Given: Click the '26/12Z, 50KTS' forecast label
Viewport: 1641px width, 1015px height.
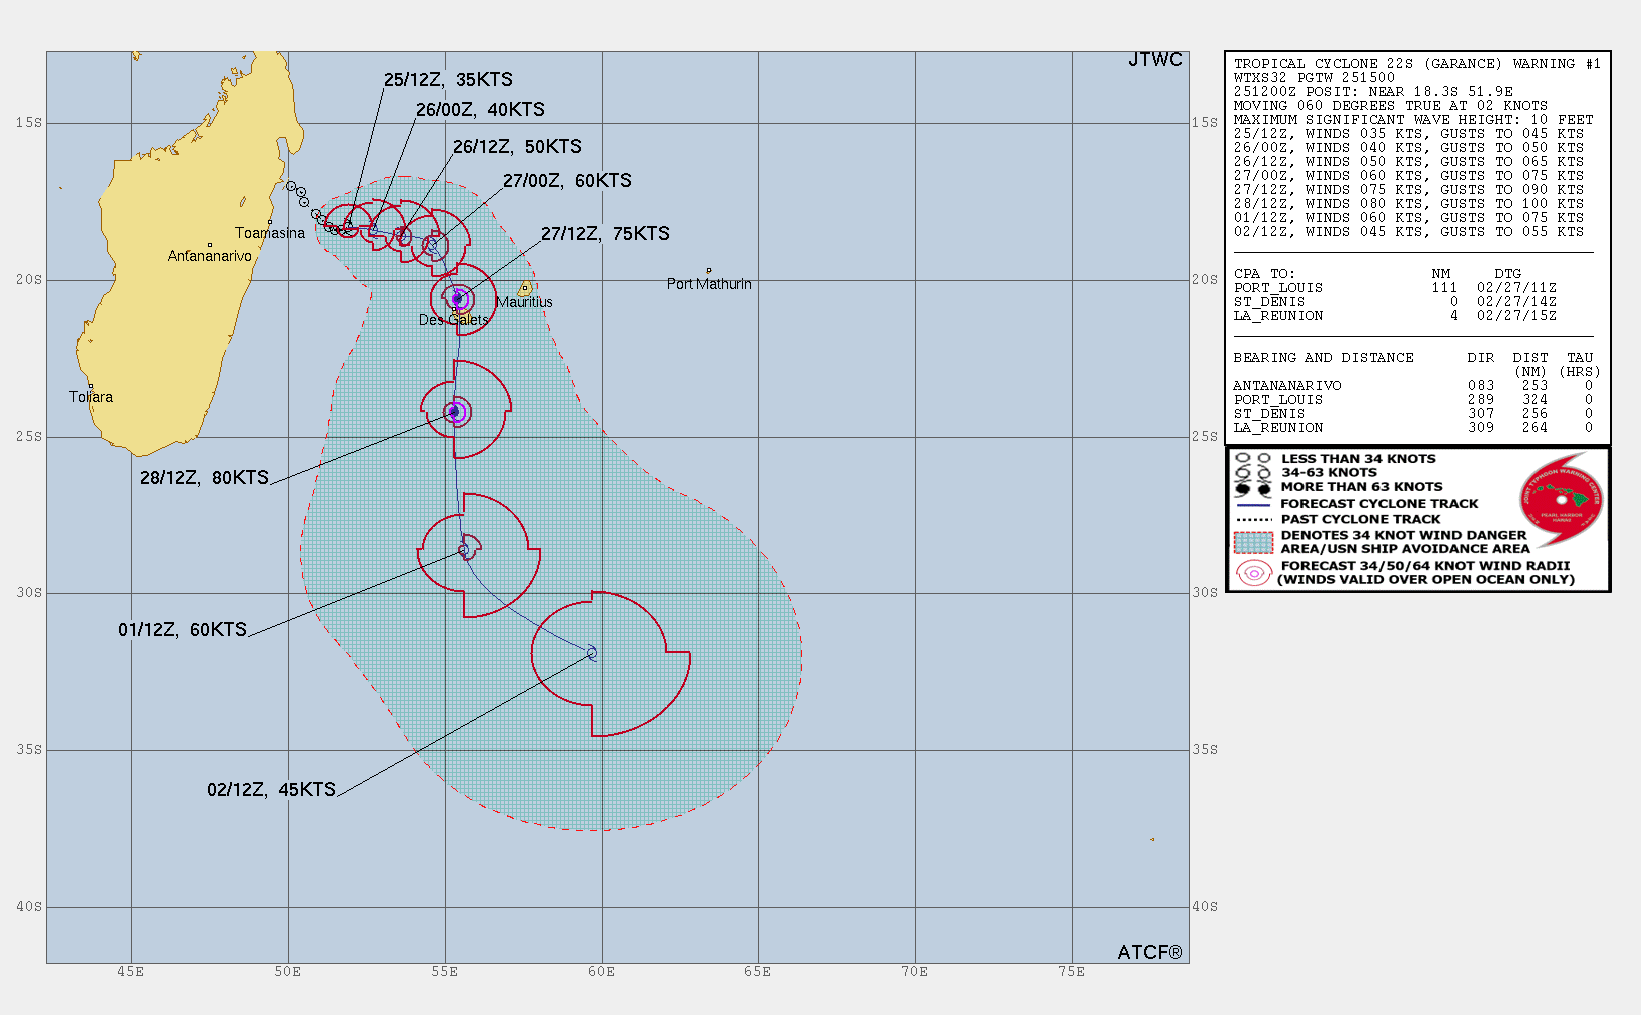Looking at the screenshot, I should coord(517,147).
